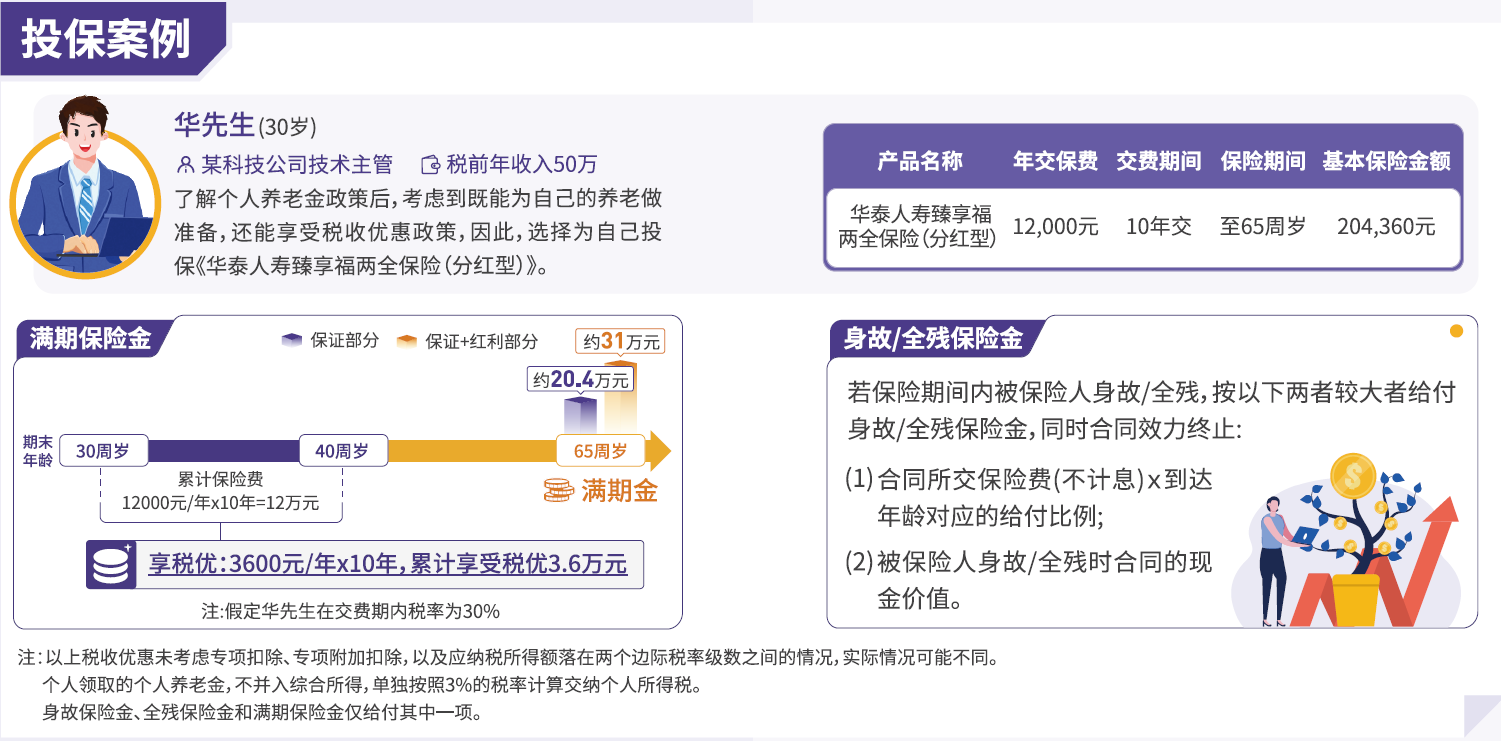Click the 12,000元 premium cell
The height and width of the screenshot is (741, 1501).
1055,227
